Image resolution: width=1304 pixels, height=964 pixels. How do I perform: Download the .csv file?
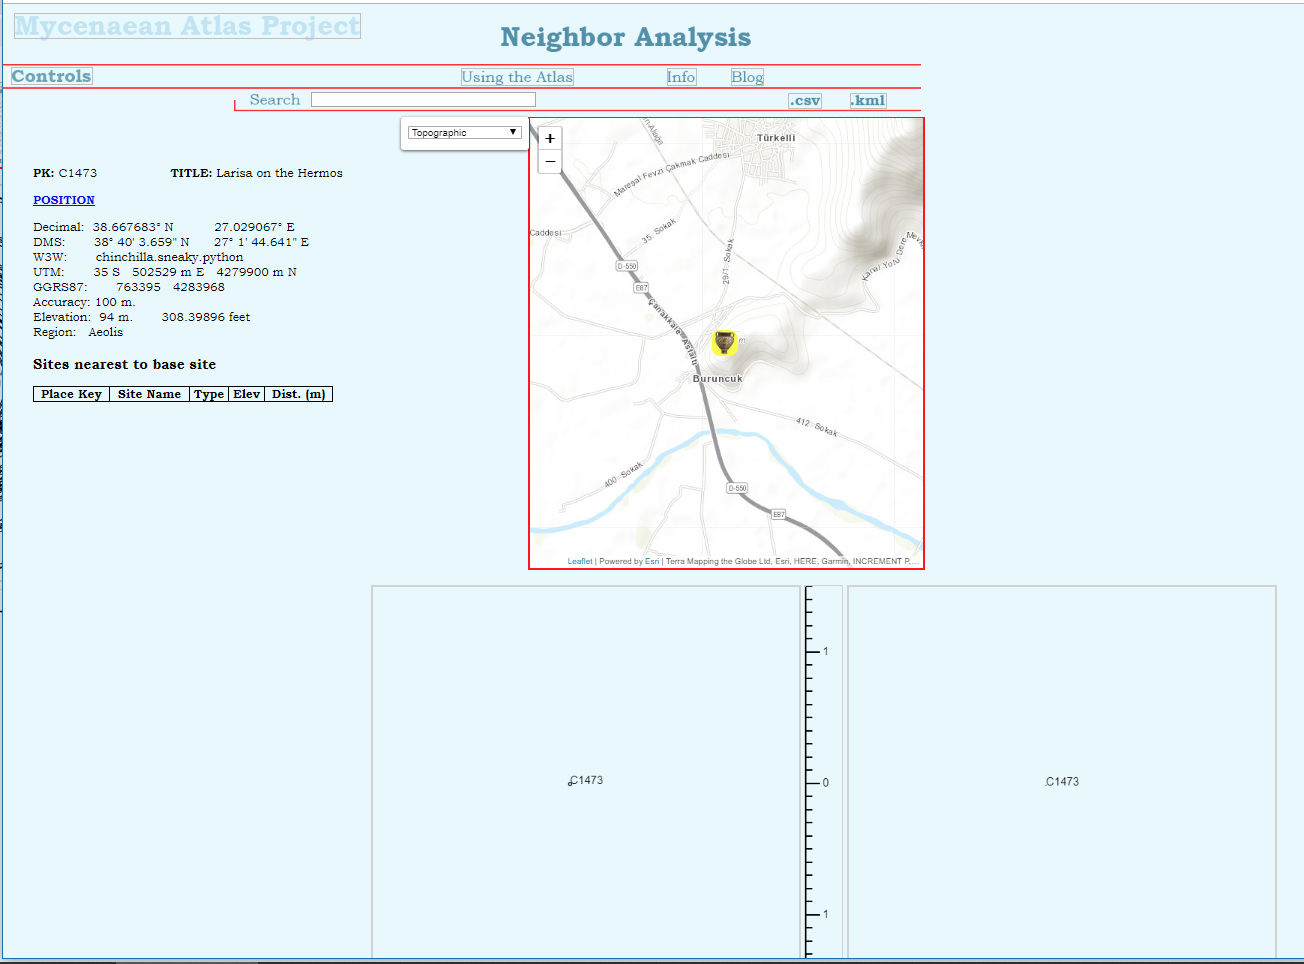[x=805, y=100]
